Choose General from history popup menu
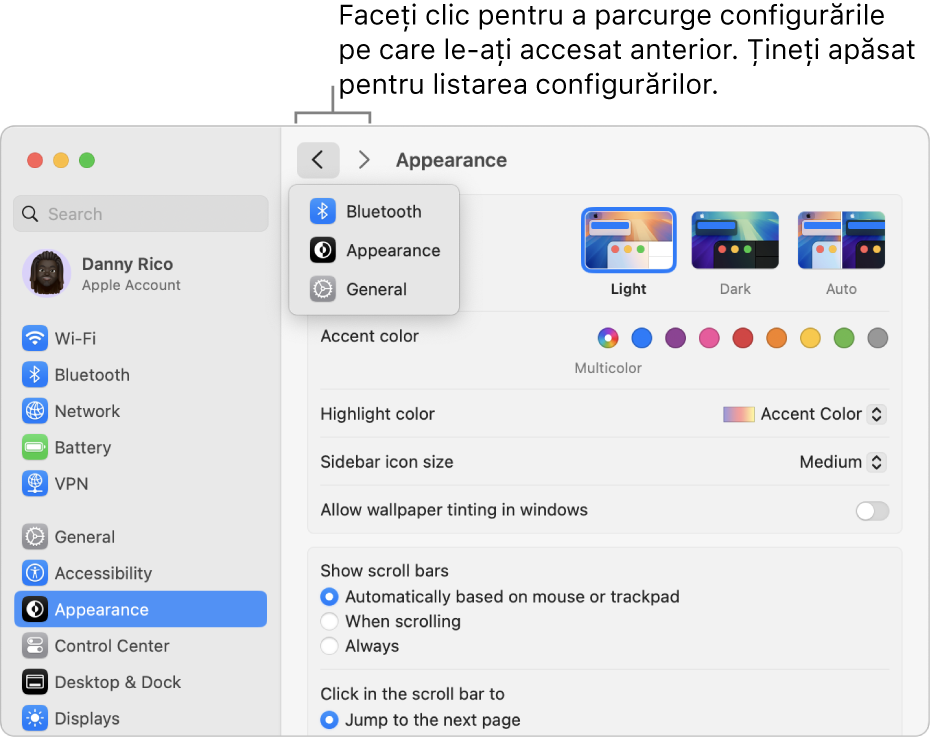Viewport: 931px width, 739px height. tap(374, 289)
